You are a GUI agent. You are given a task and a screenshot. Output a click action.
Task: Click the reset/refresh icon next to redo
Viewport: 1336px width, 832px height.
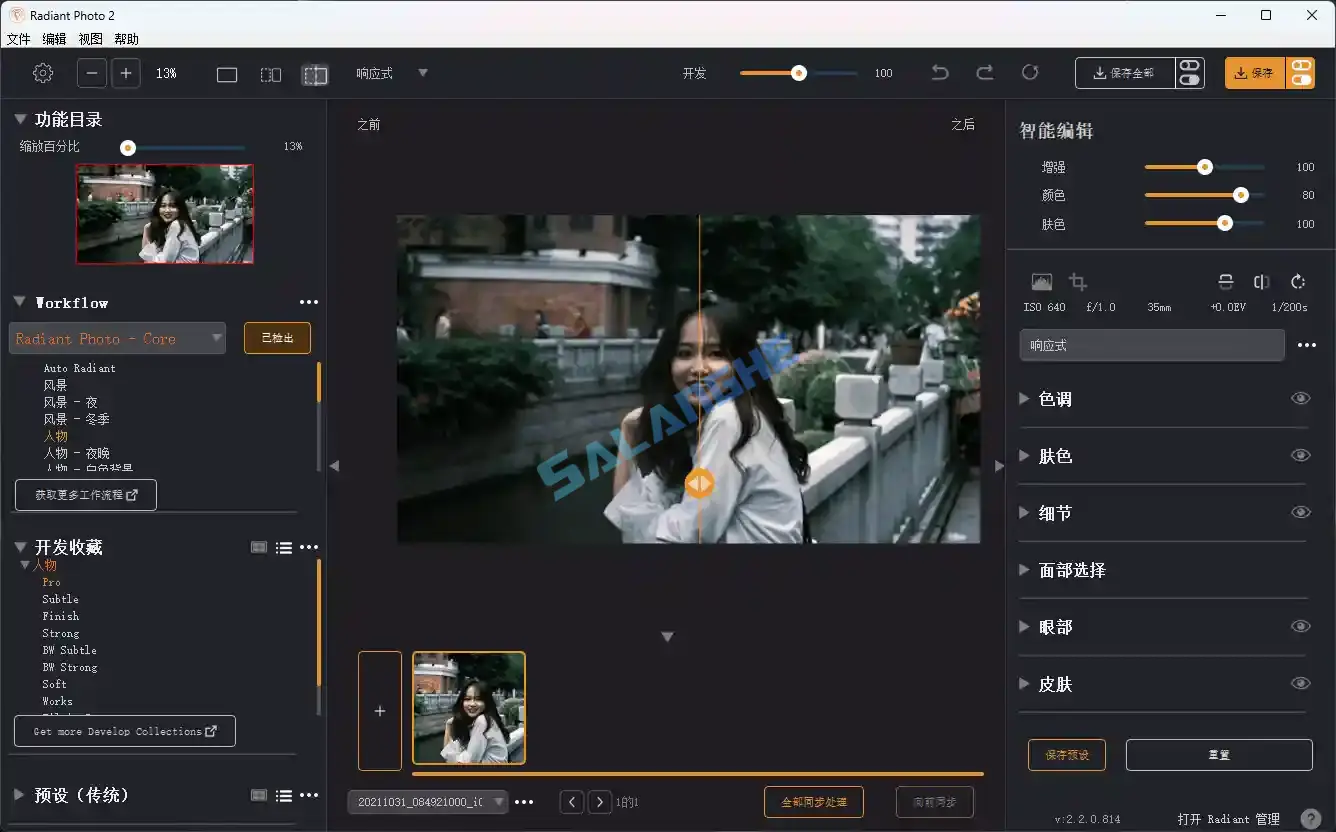click(x=1030, y=72)
